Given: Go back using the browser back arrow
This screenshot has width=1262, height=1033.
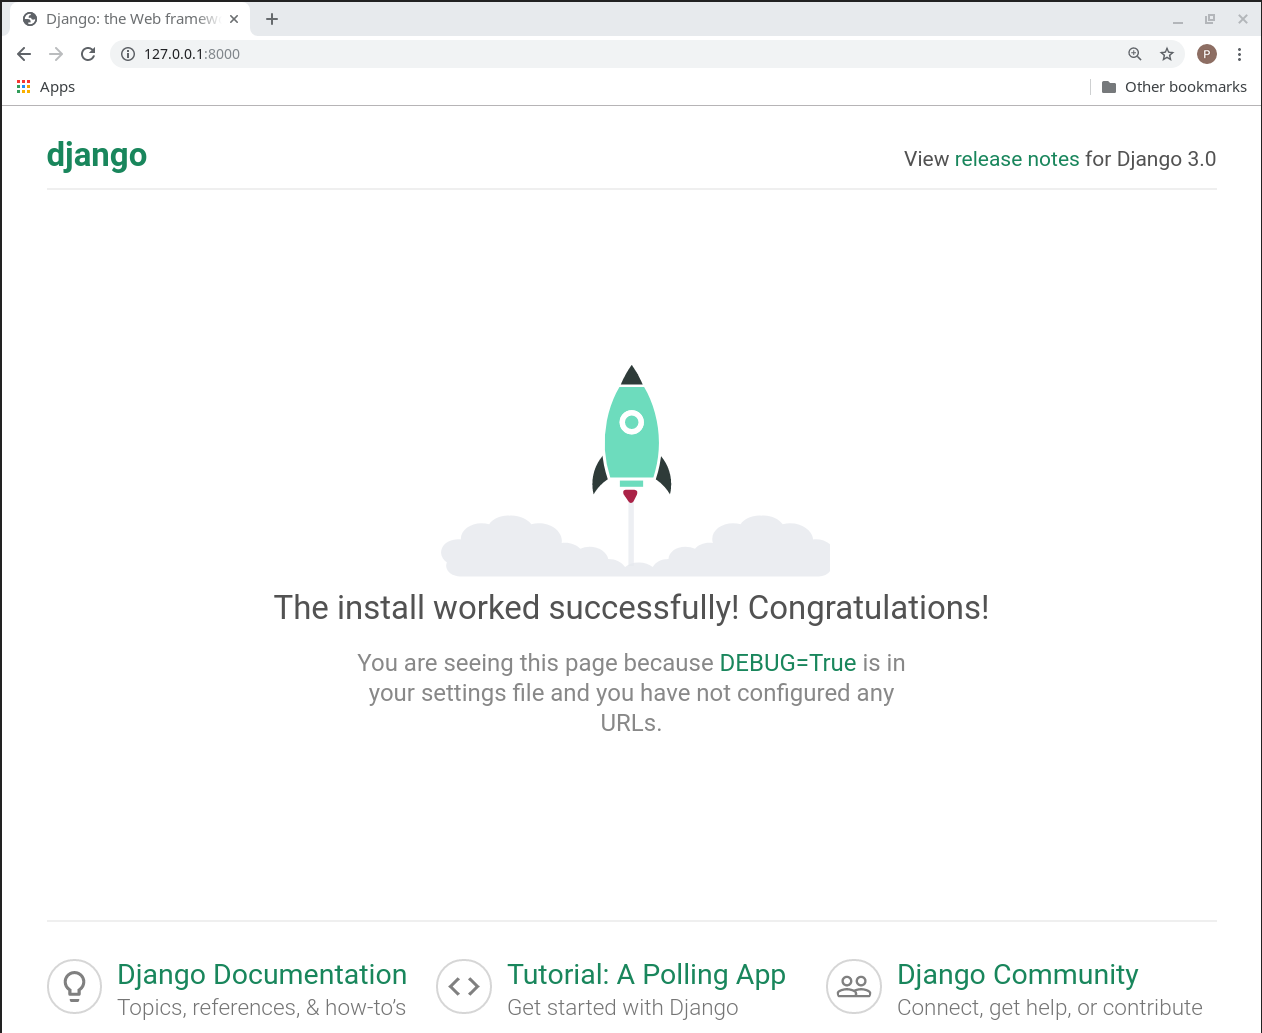Looking at the screenshot, I should [x=24, y=54].
